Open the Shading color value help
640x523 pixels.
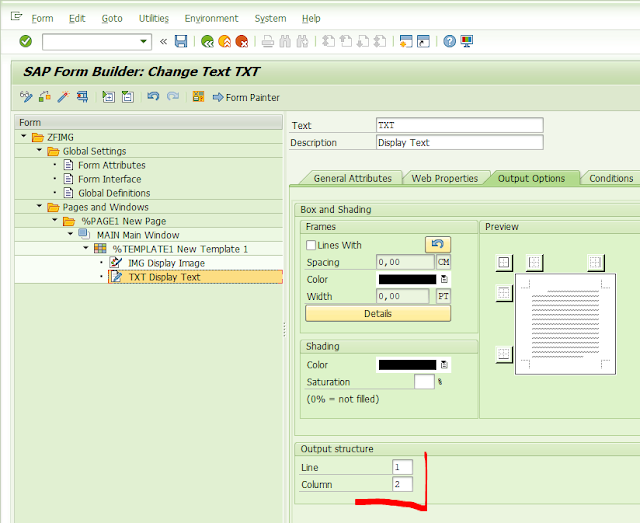tap(444, 365)
